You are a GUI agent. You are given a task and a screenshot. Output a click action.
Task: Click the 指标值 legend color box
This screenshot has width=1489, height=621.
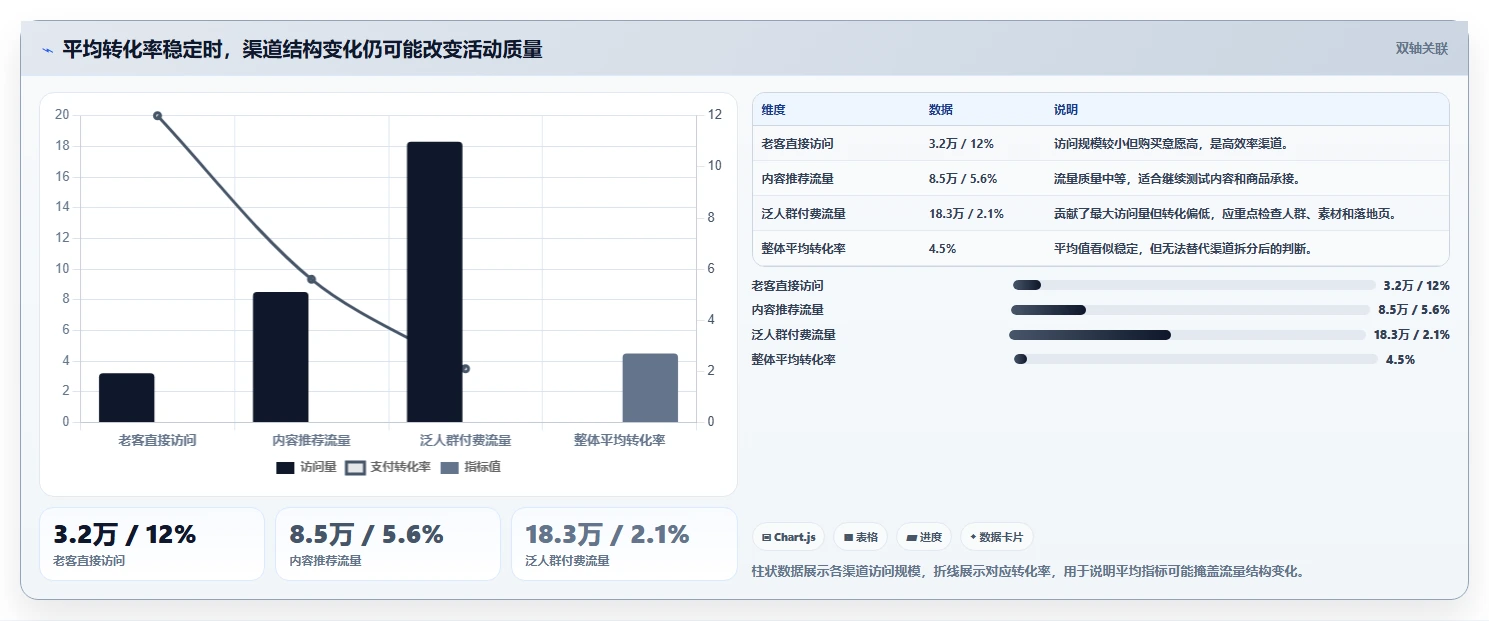tap(449, 468)
